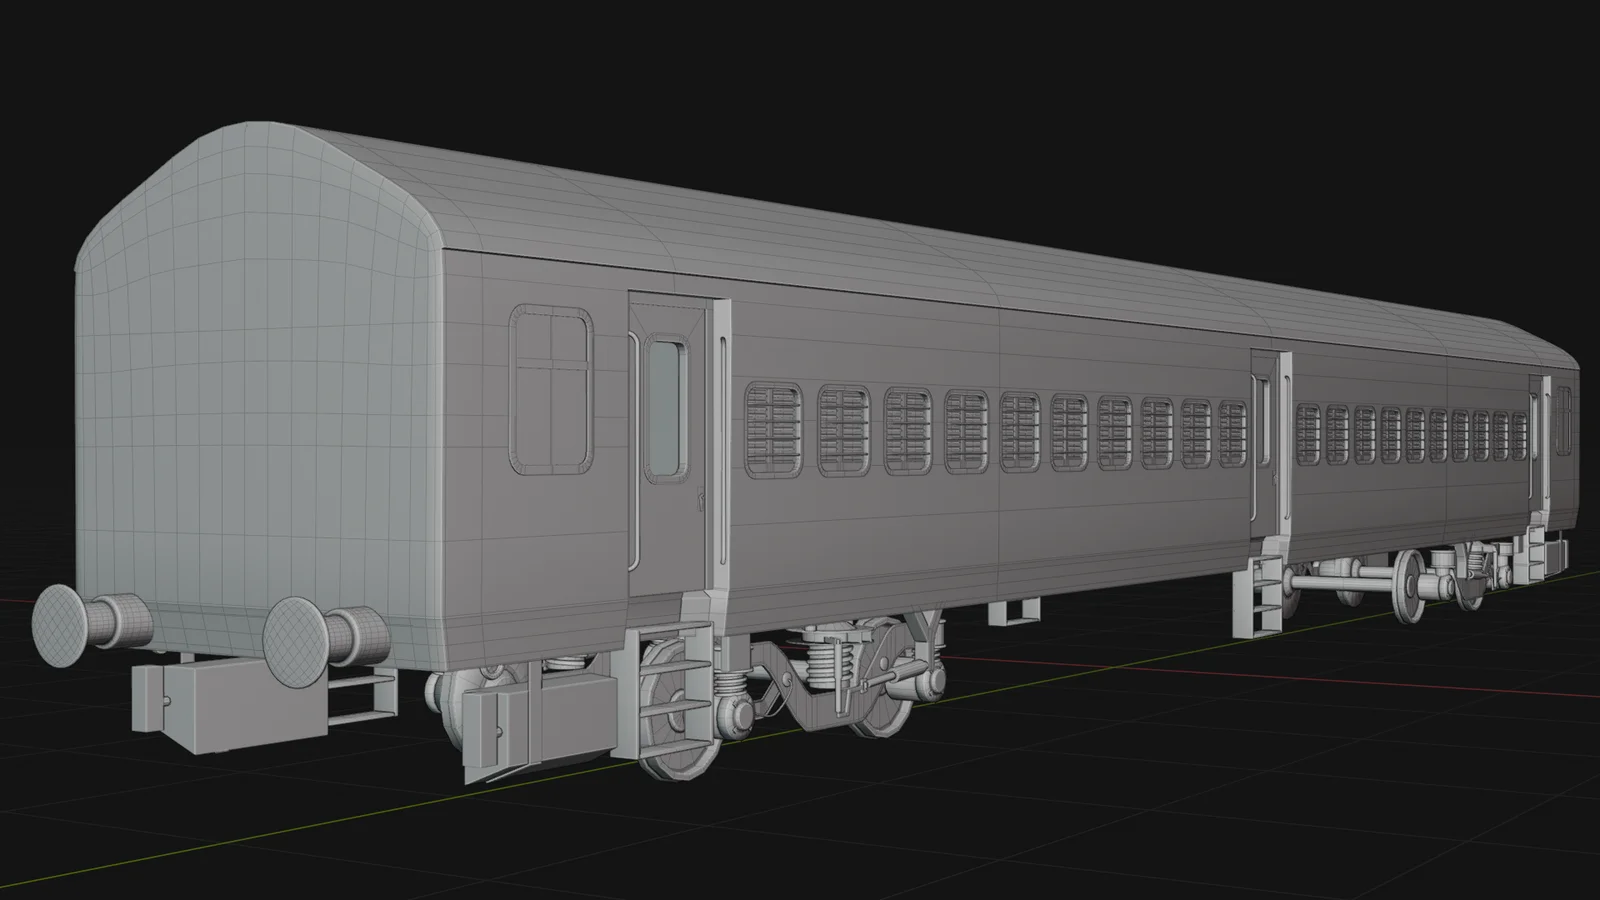1600x900 pixels.
Task: Click the middle door of the coach
Action: pyautogui.click(x=1266, y=445)
